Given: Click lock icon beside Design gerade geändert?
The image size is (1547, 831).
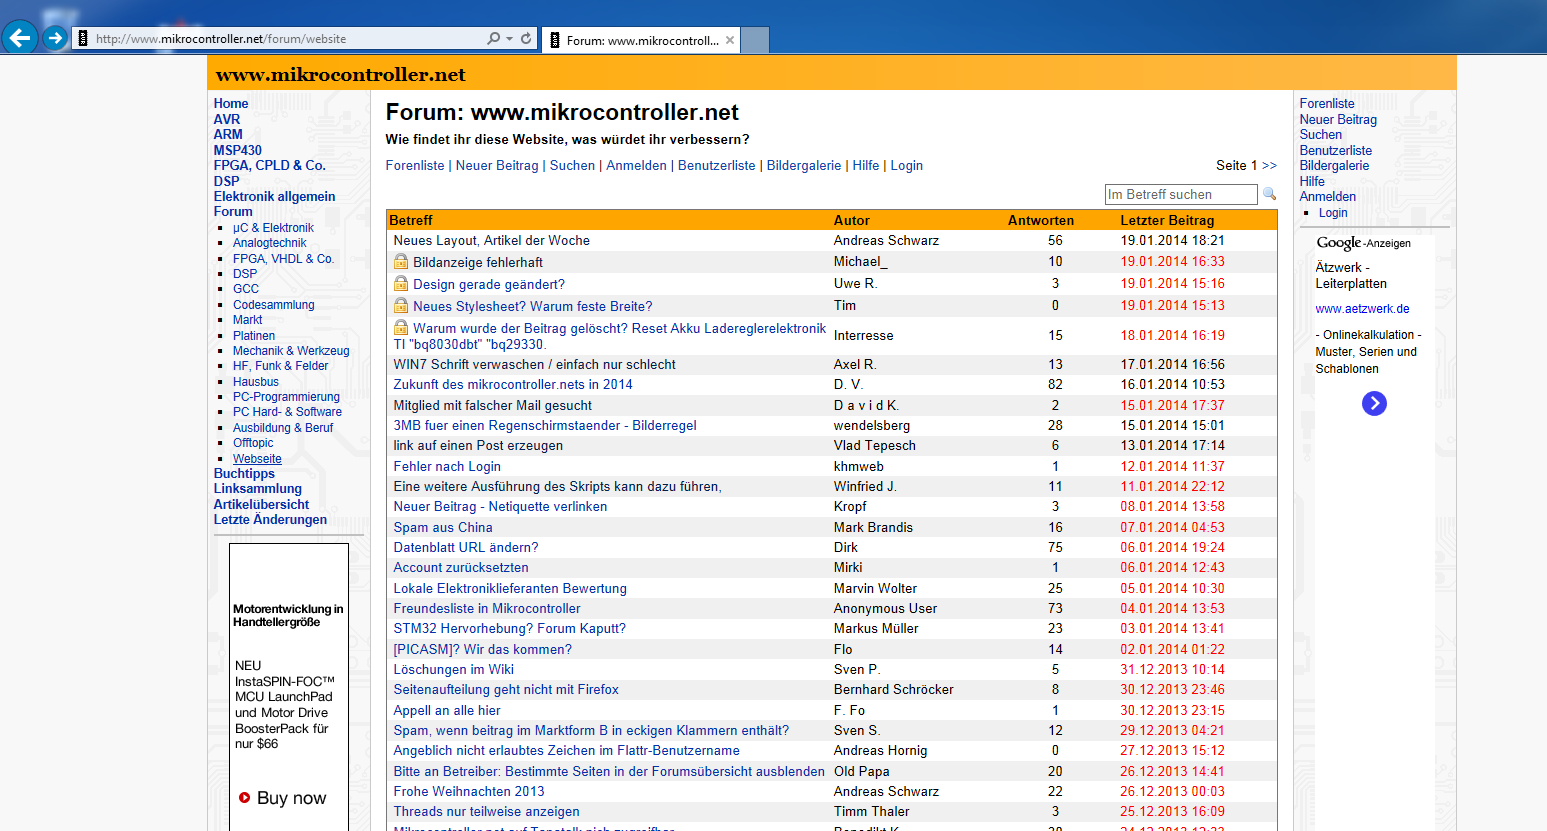Looking at the screenshot, I should click(x=401, y=283).
